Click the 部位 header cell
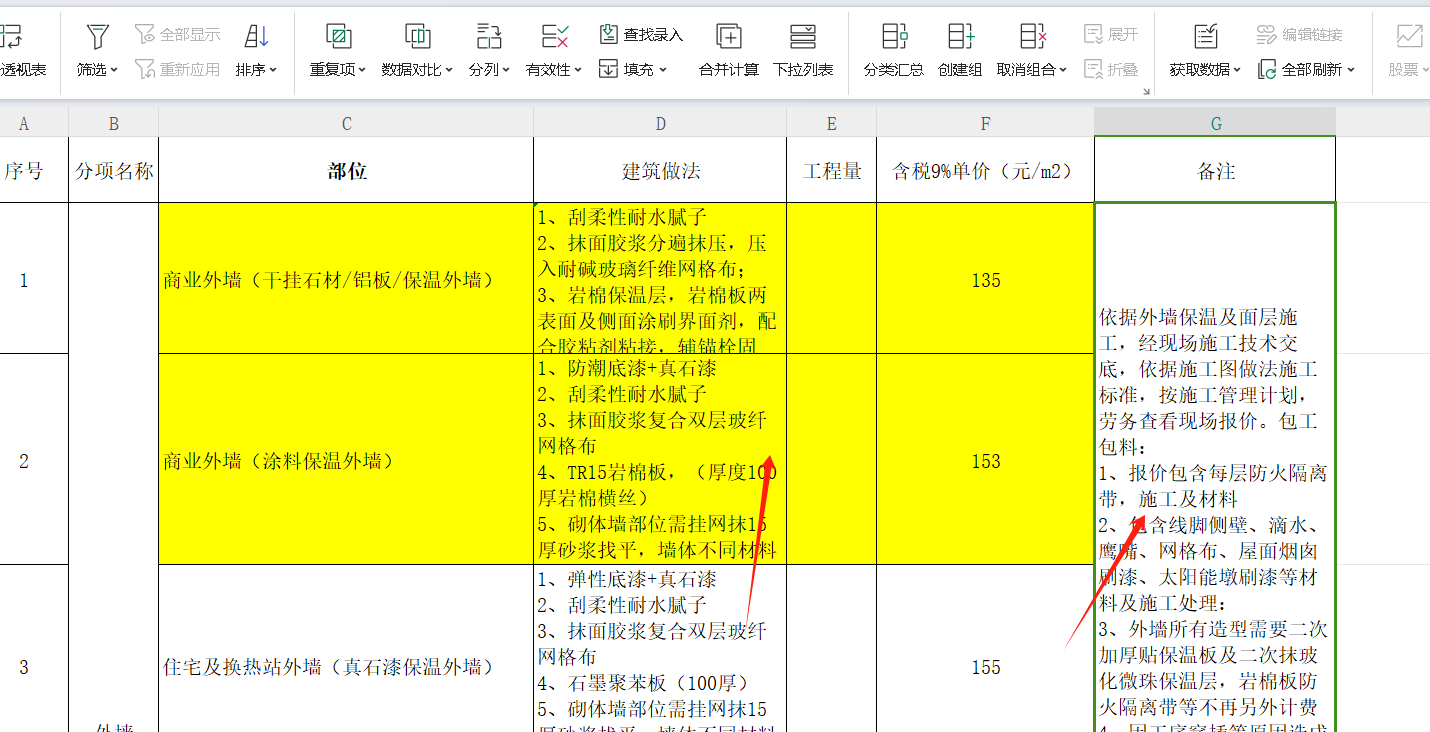Image resolution: width=1430 pixels, height=732 pixels. coord(346,170)
